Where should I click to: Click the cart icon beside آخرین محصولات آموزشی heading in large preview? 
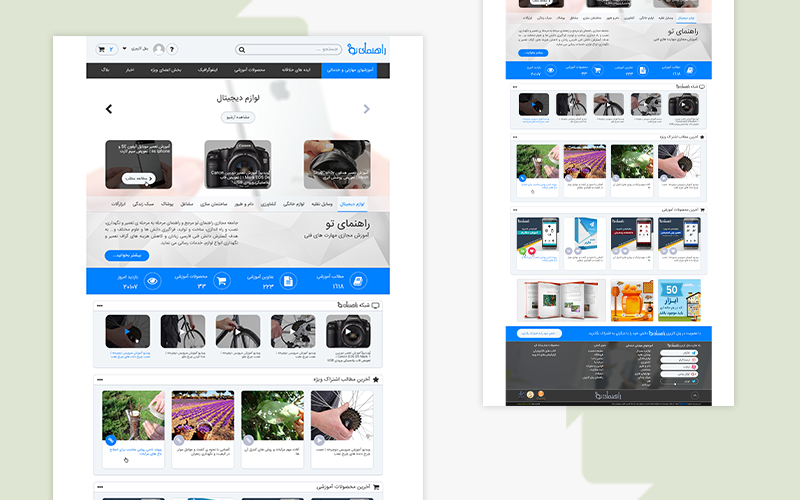click(x=376, y=487)
